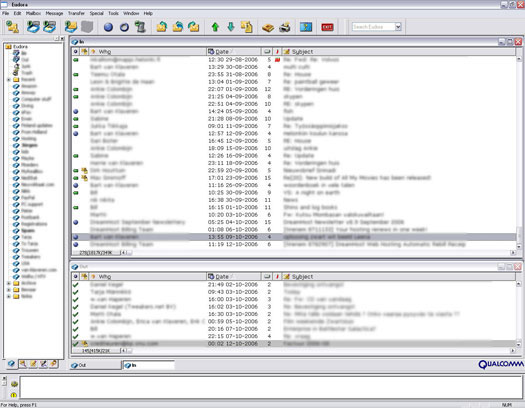Select the File Browser panel tab icon
The height and width of the screenshot is (408, 525).
pos(23,364)
